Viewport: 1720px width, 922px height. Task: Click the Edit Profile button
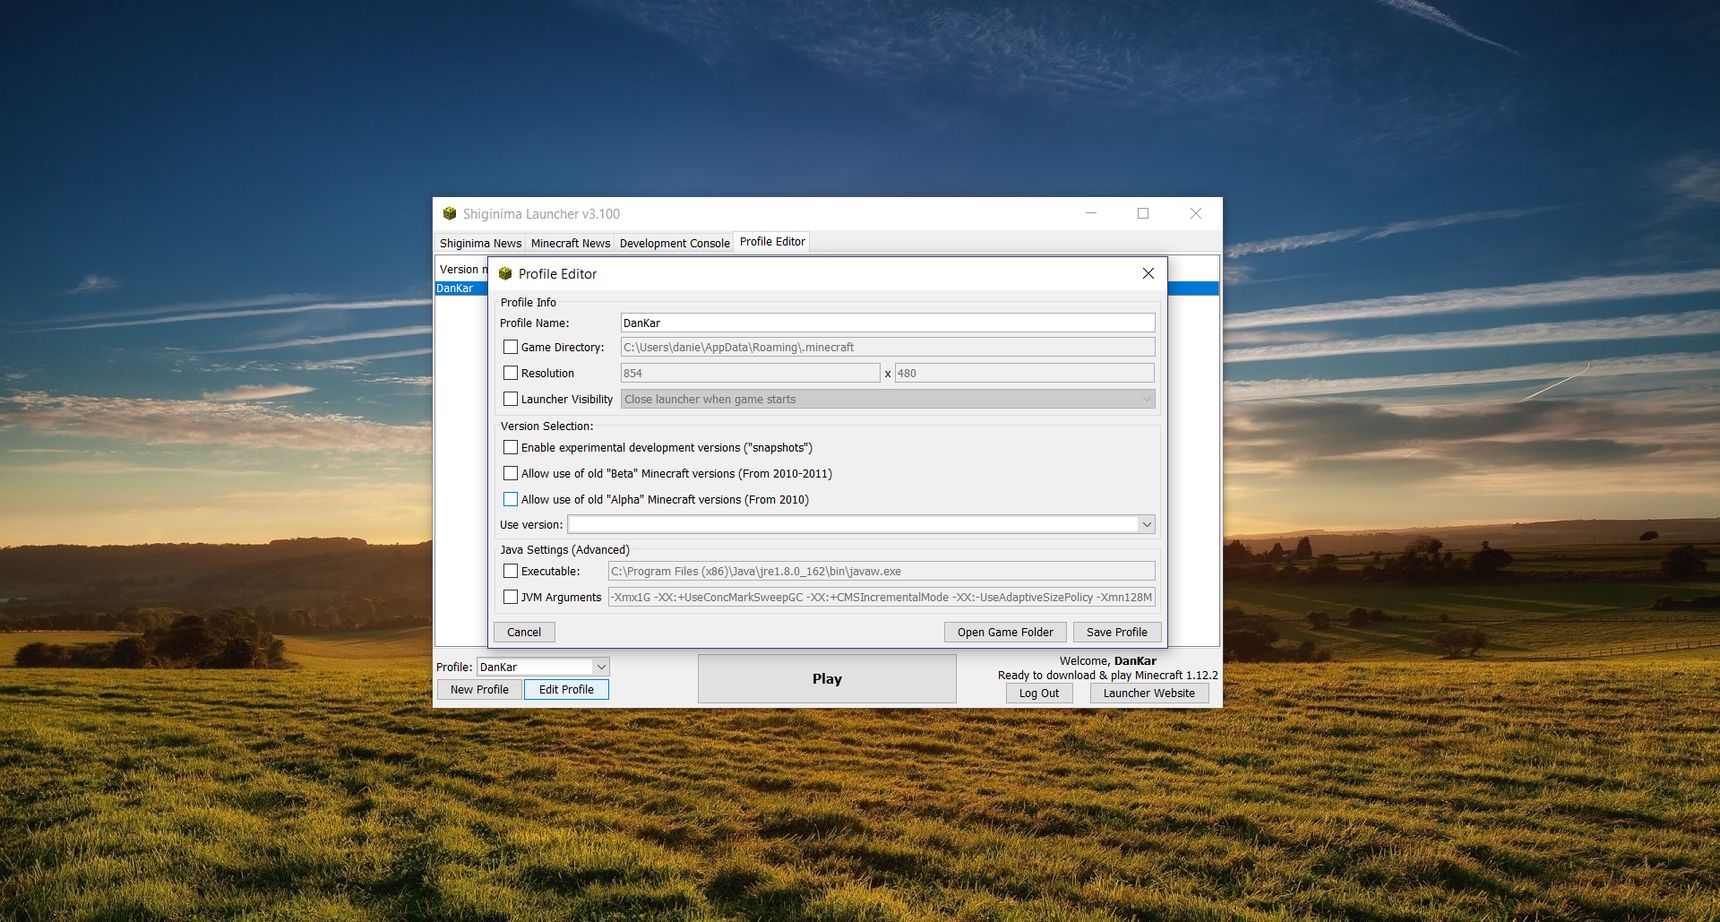[566, 689]
